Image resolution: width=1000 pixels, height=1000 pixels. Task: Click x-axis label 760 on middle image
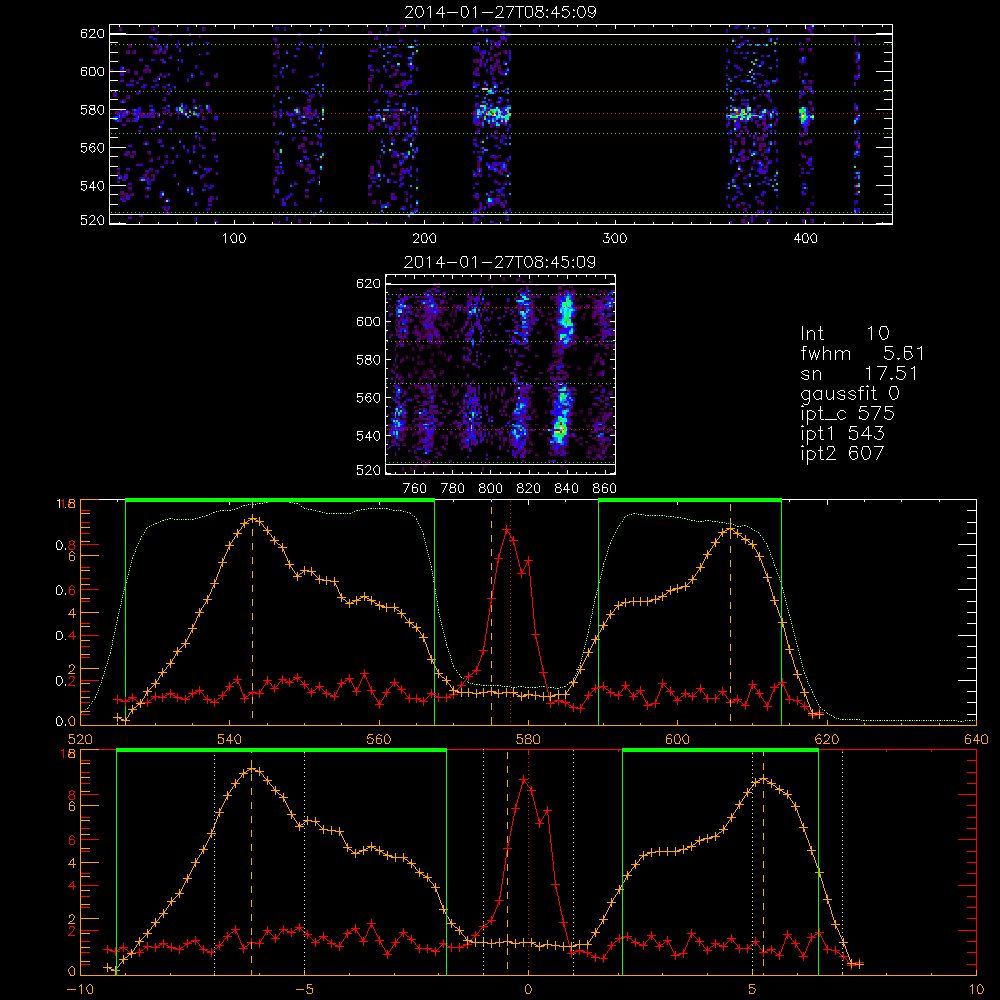(x=415, y=489)
